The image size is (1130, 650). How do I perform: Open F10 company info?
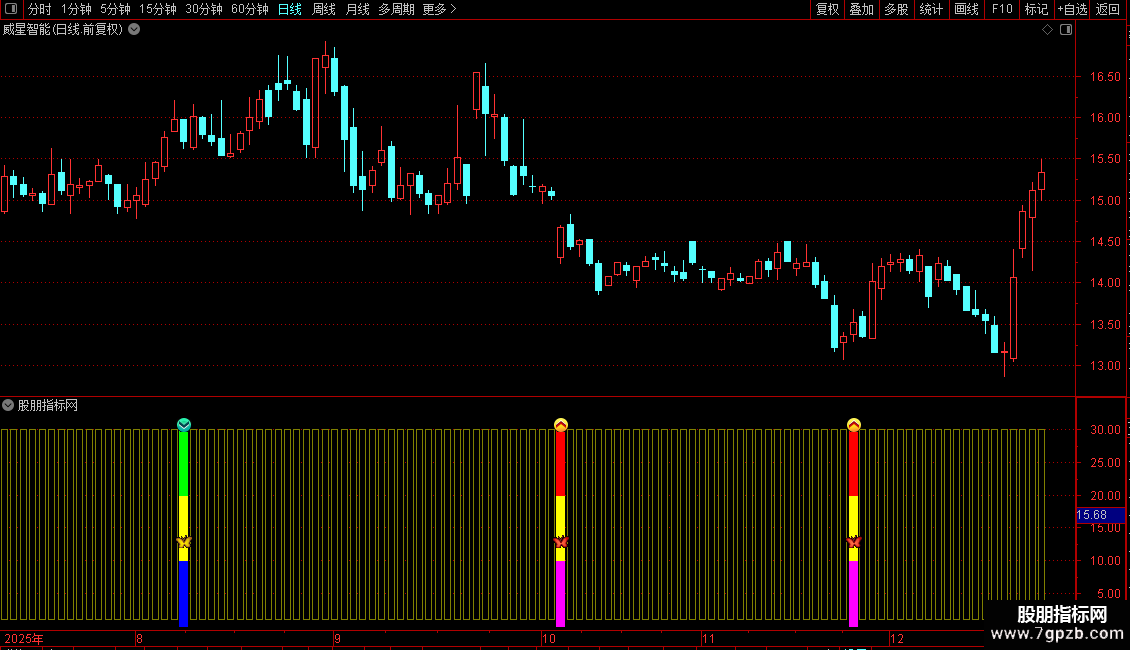(x=1002, y=9)
